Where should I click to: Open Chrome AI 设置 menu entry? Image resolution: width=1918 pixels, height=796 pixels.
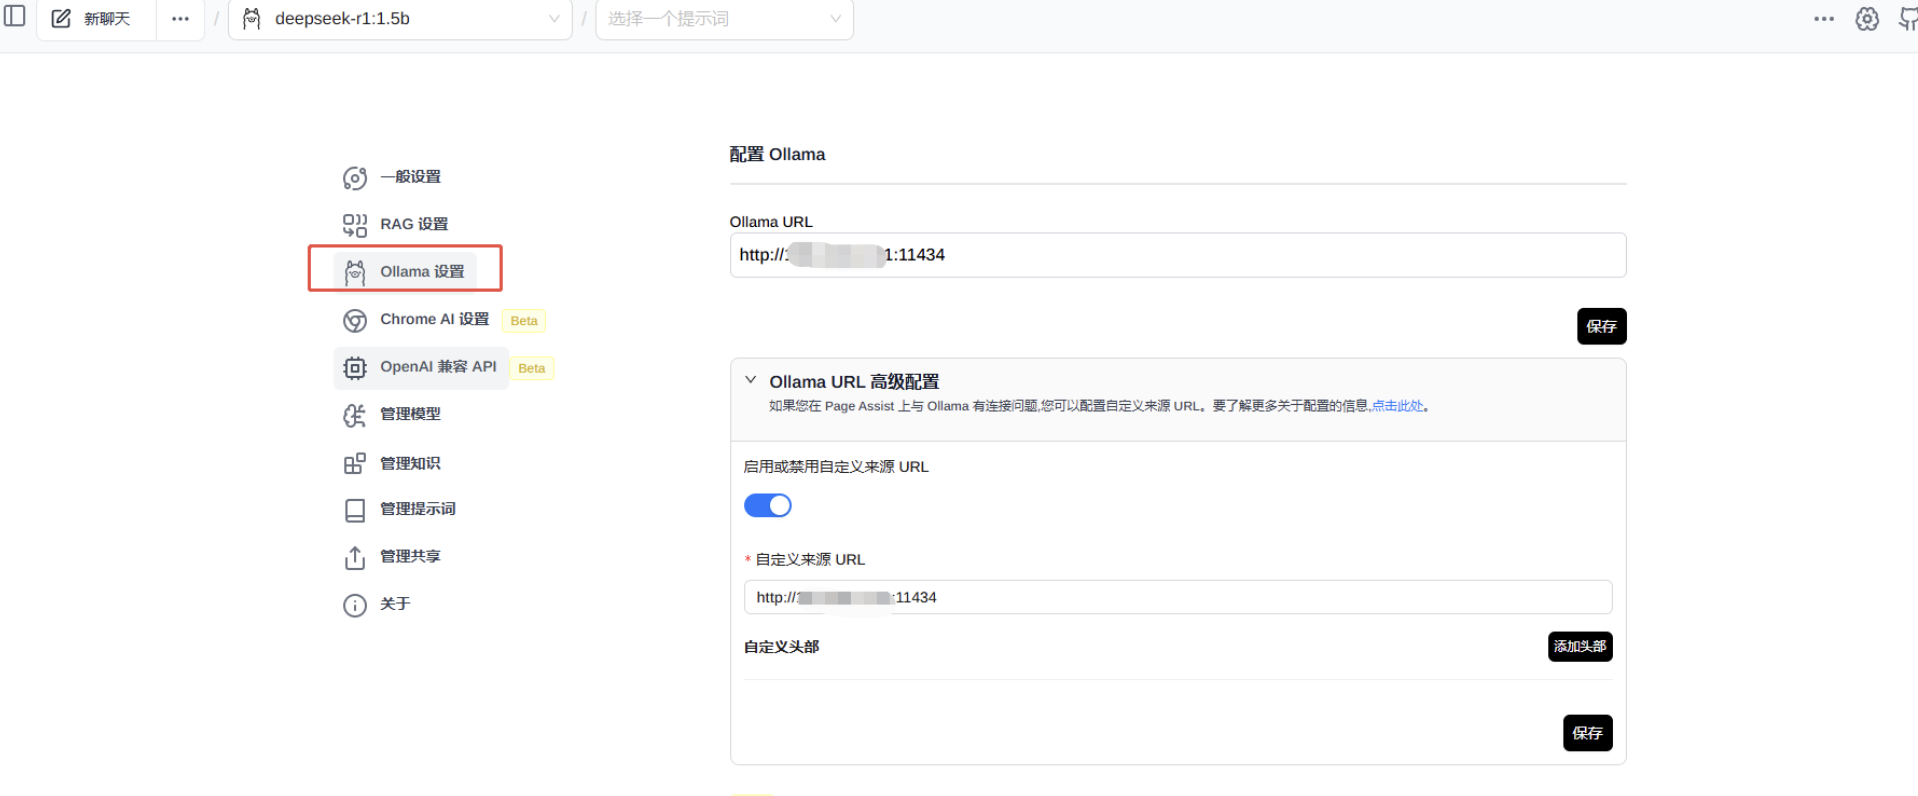[434, 319]
